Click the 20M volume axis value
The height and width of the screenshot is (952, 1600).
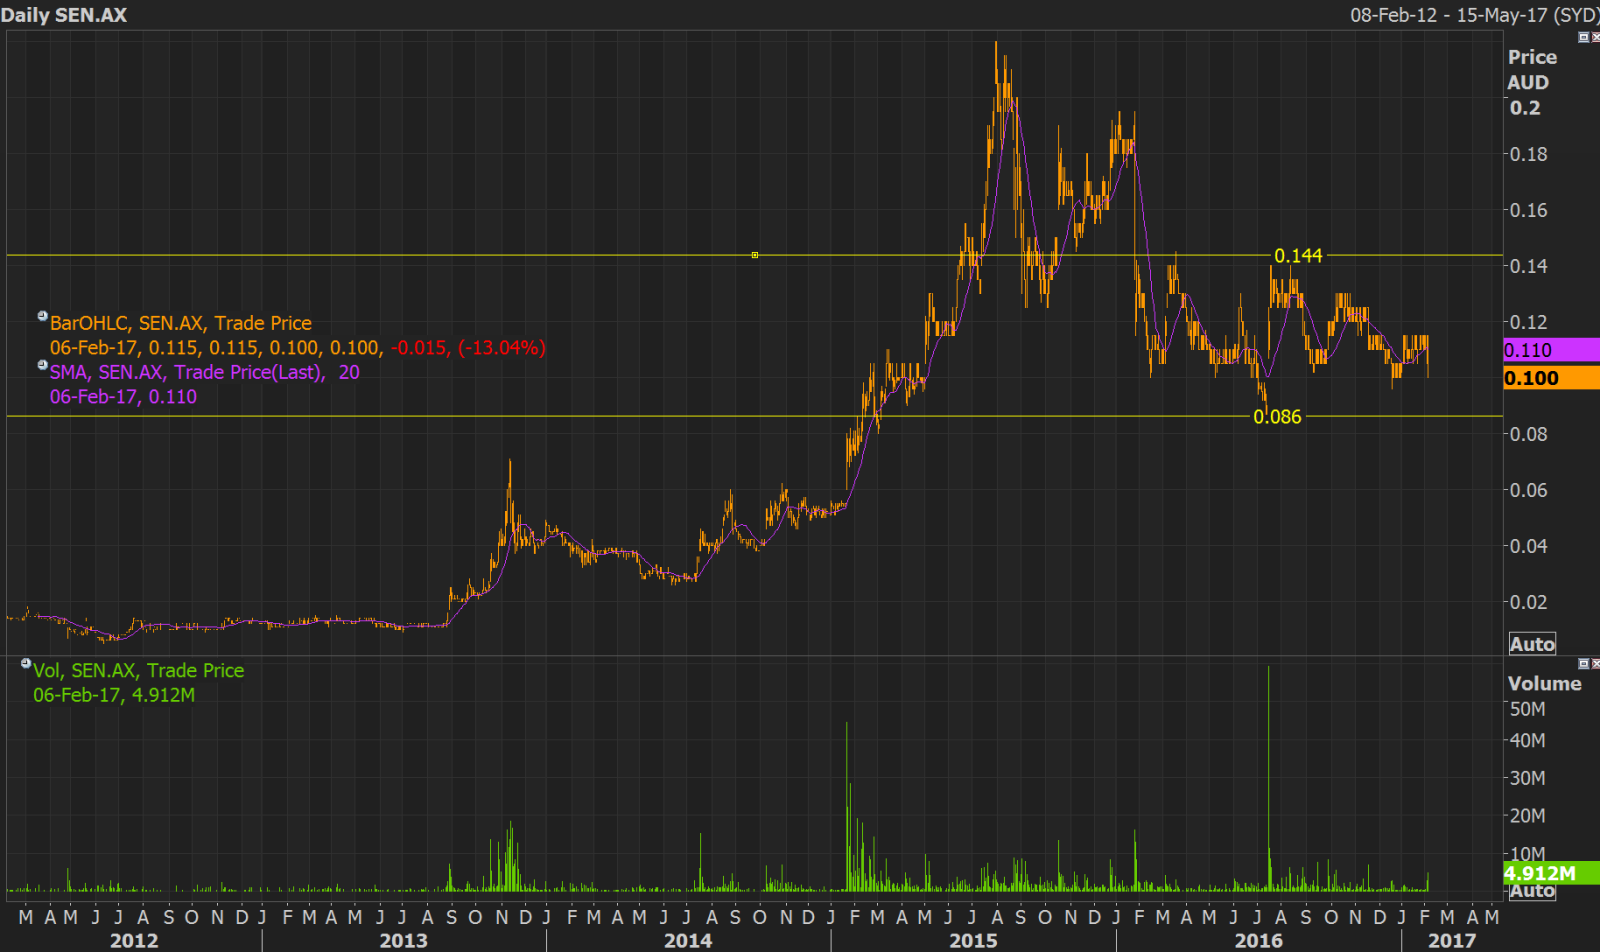pos(1528,816)
